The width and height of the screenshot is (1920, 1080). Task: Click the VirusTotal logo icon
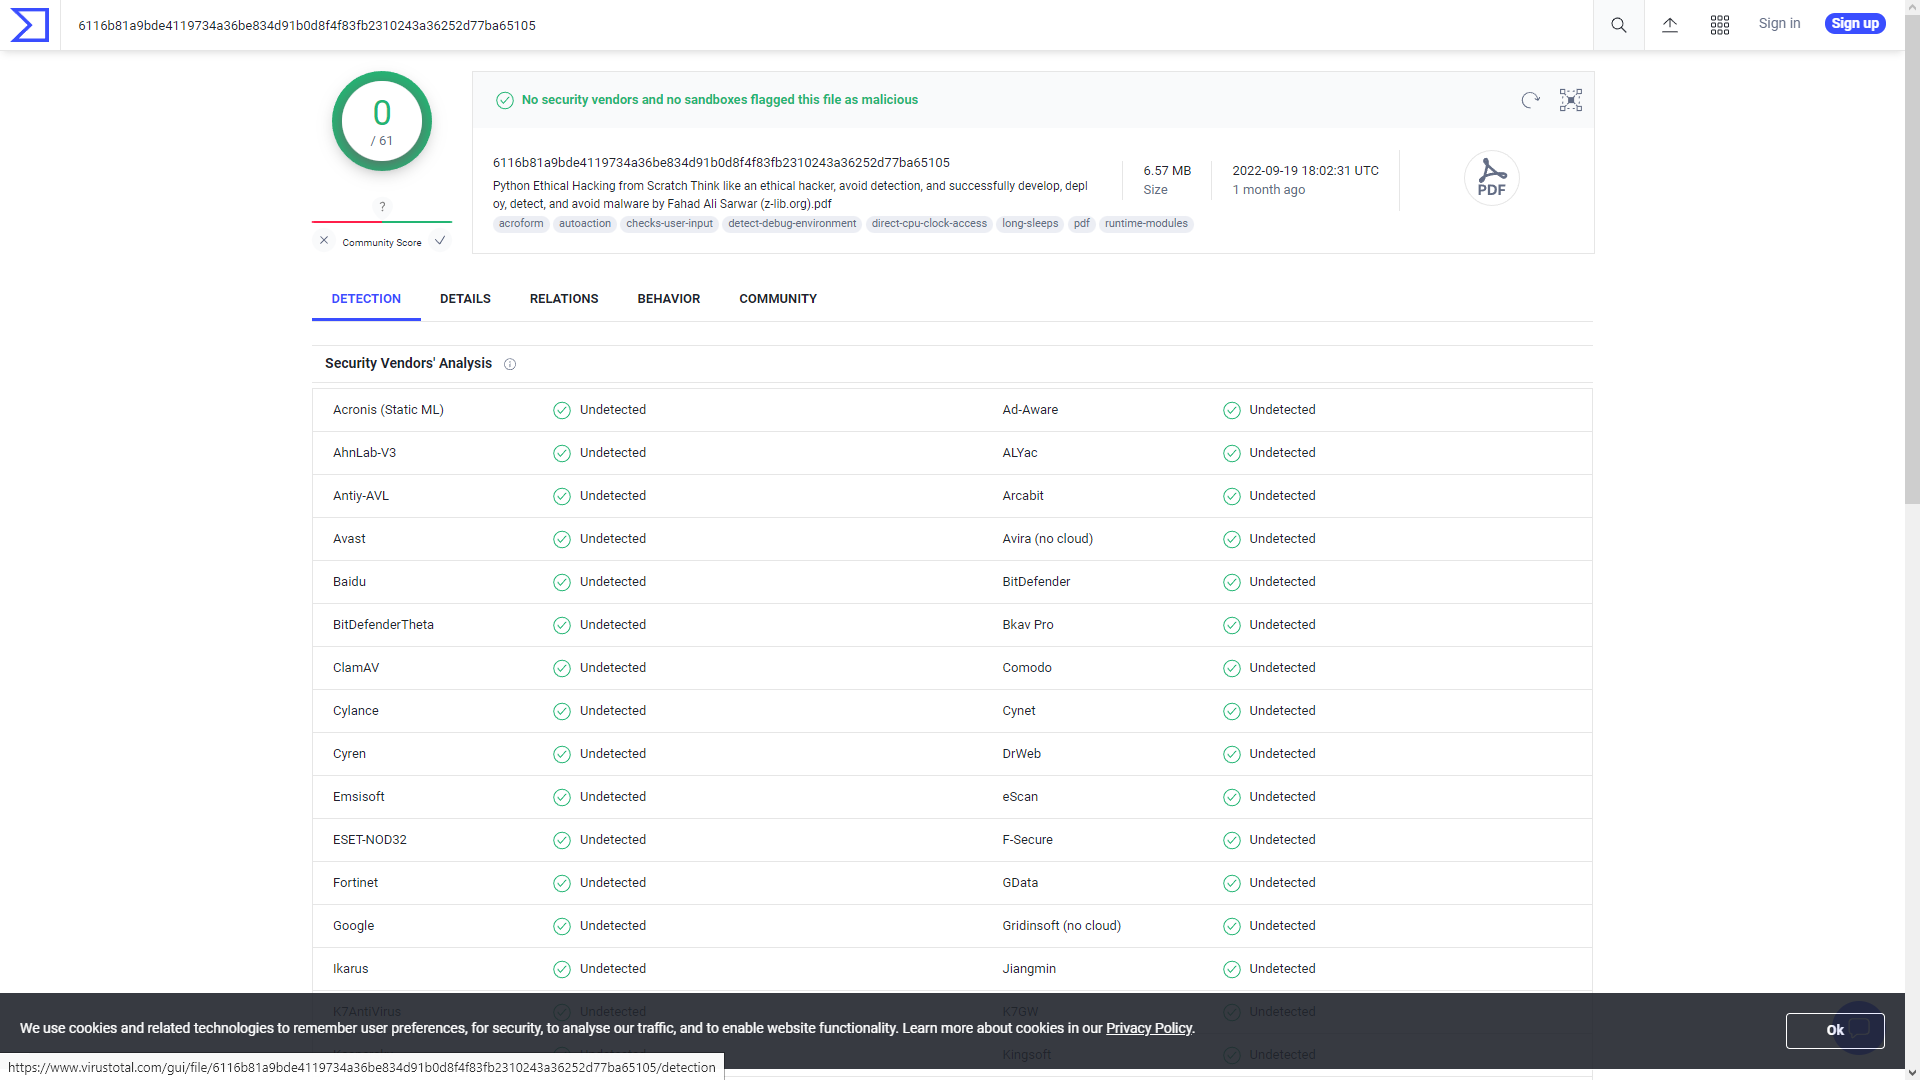(x=29, y=25)
